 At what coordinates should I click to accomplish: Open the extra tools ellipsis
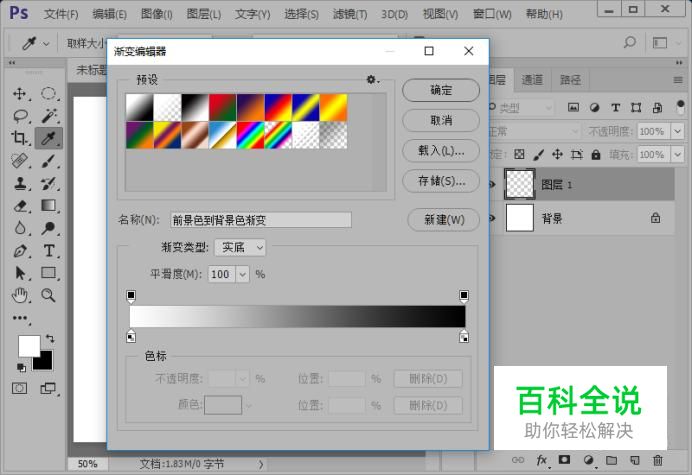pos(20,318)
